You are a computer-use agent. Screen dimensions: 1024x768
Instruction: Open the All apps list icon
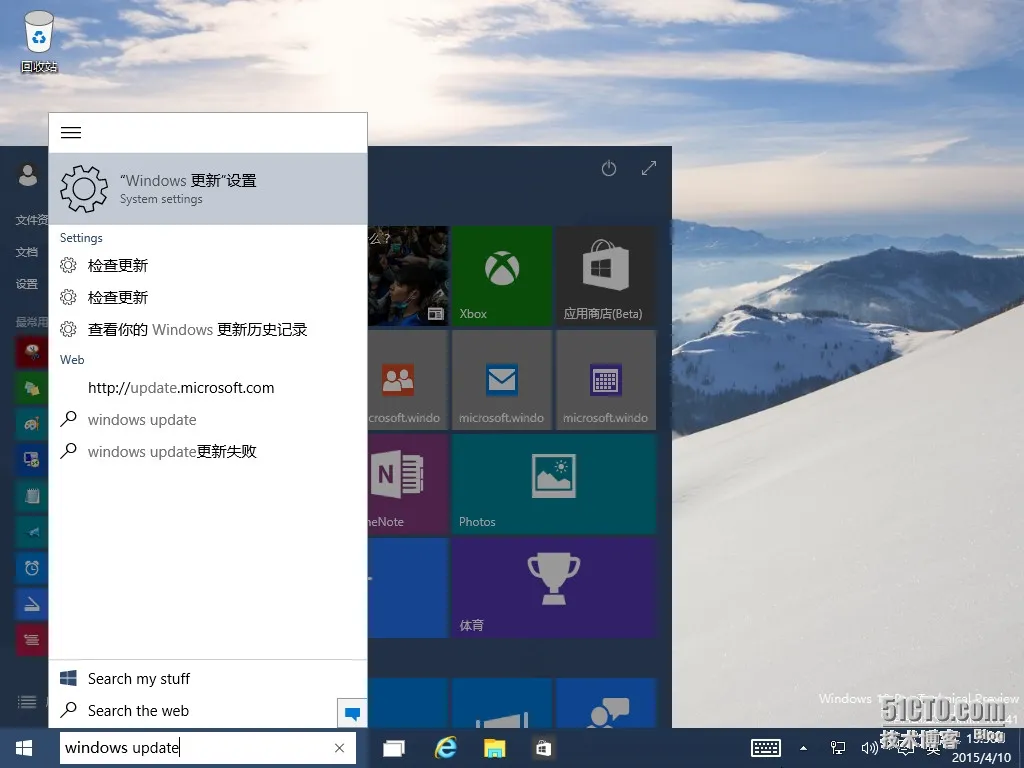(27, 702)
